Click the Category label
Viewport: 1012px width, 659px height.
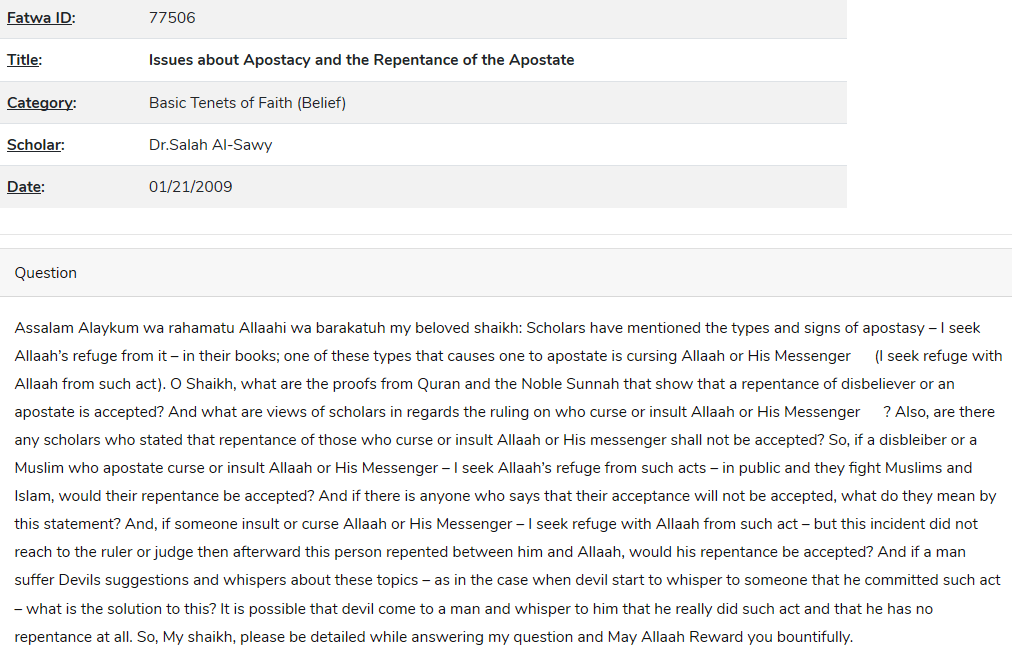(41, 103)
